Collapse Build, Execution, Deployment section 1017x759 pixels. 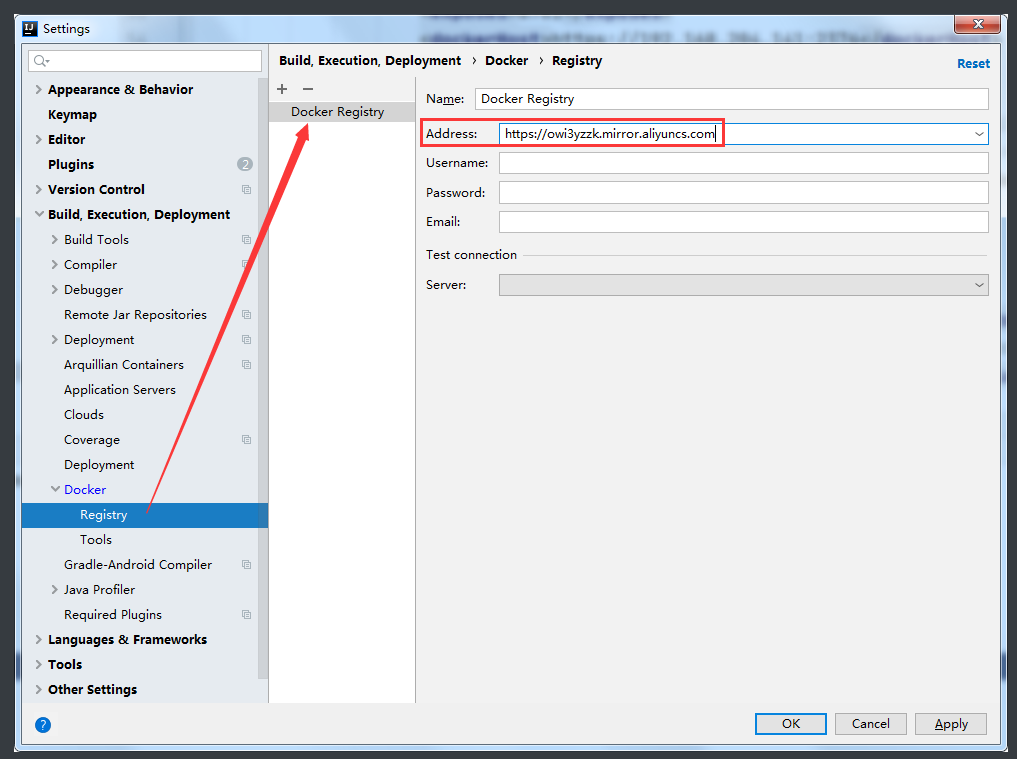39,214
